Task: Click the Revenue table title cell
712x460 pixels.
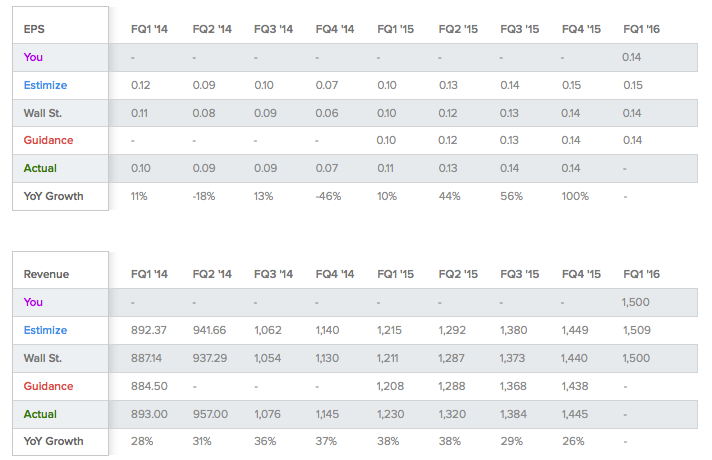Action: [60, 270]
